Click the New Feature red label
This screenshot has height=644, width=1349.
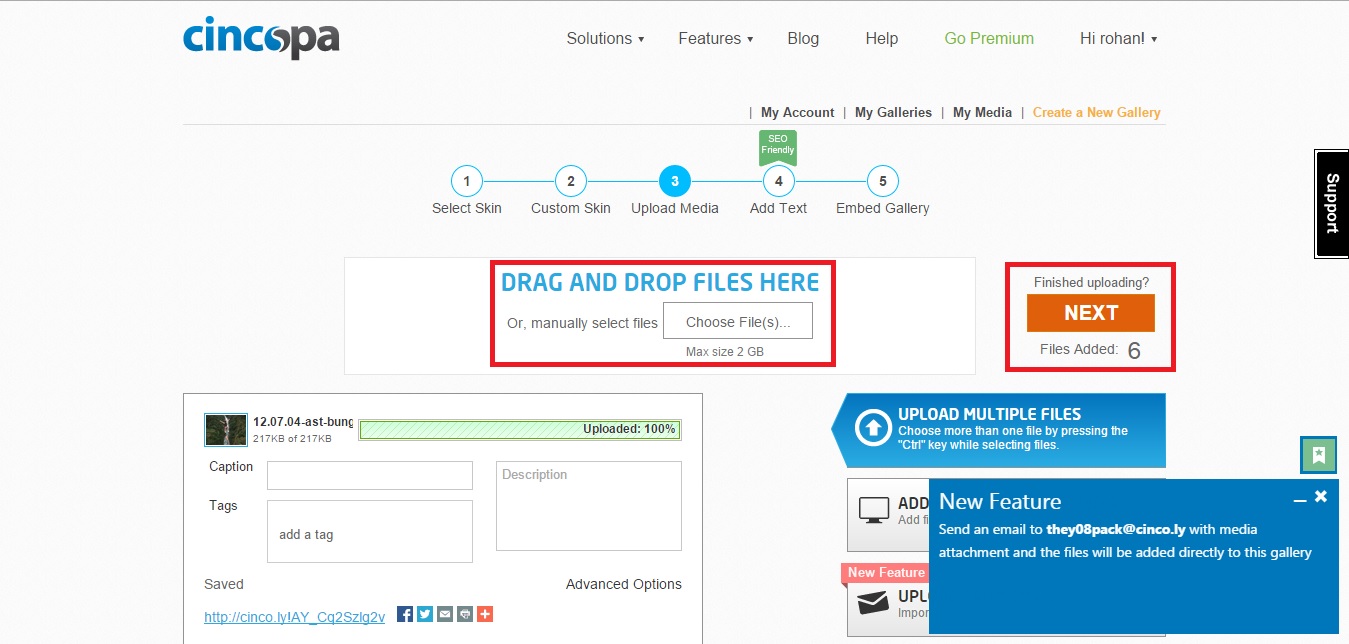[886, 573]
